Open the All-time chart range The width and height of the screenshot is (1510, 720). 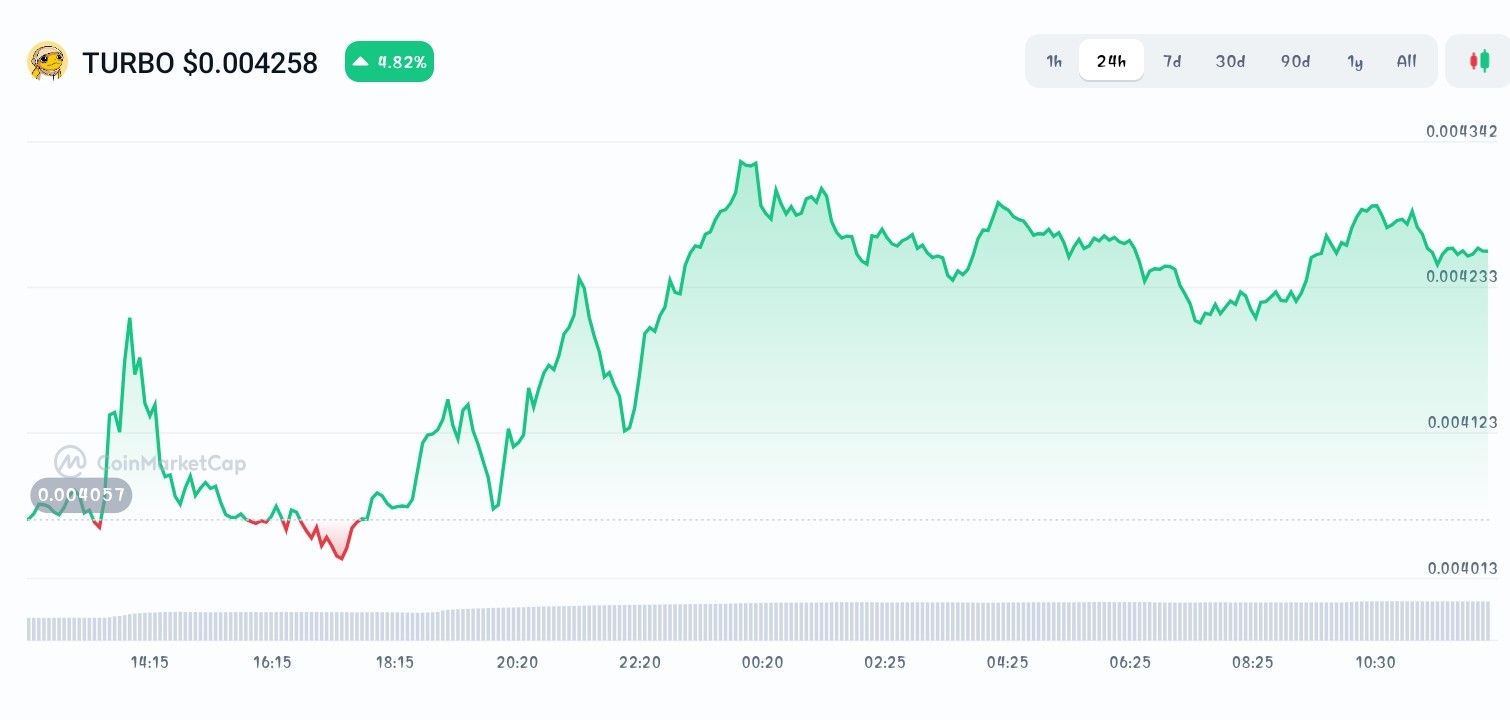[x=1406, y=61]
